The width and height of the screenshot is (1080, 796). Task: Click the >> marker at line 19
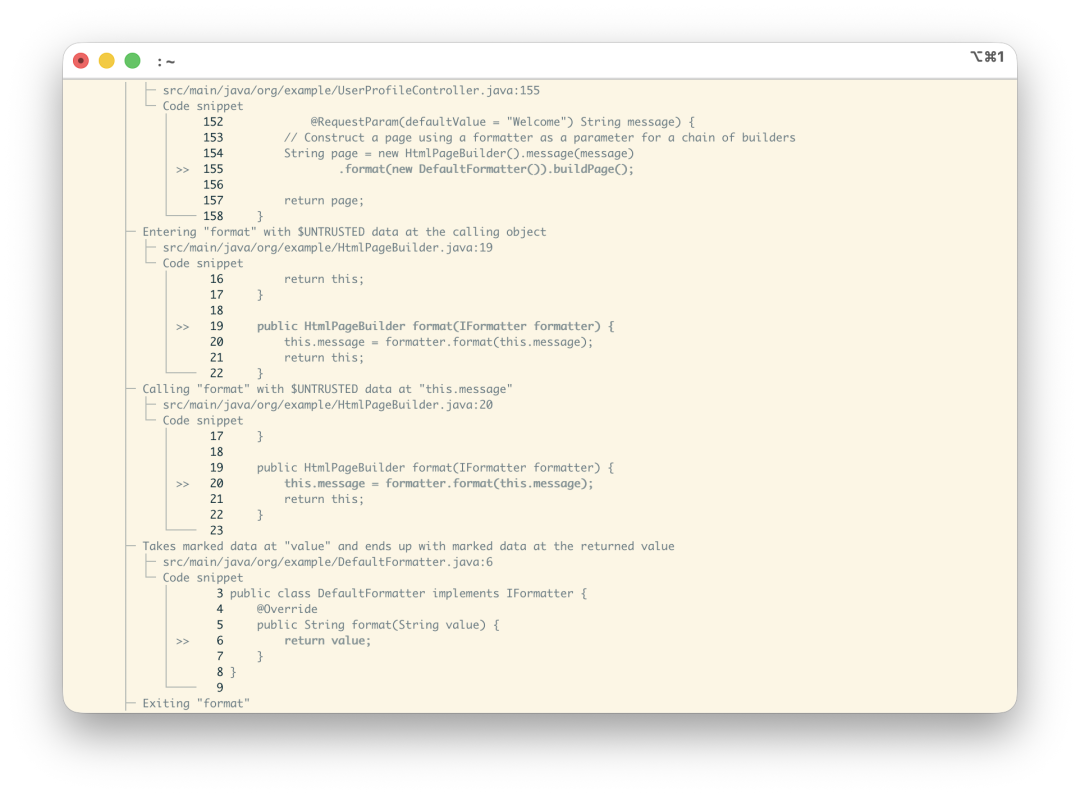click(183, 326)
